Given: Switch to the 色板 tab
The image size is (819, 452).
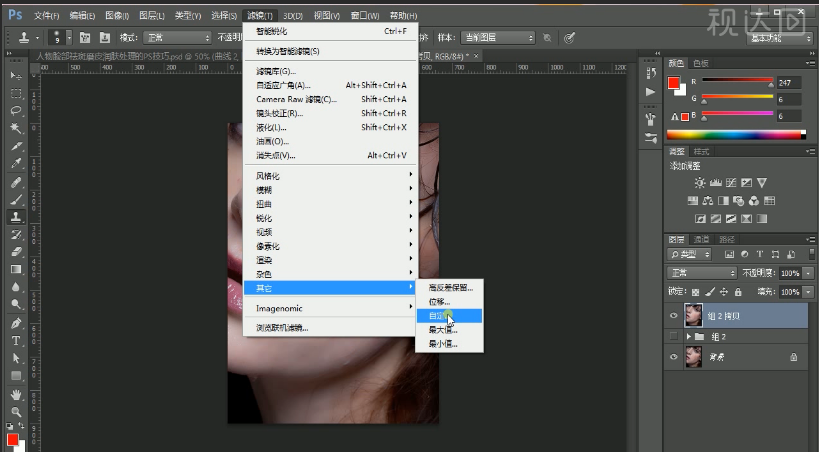Looking at the screenshot, I should [x=700, y=63].
